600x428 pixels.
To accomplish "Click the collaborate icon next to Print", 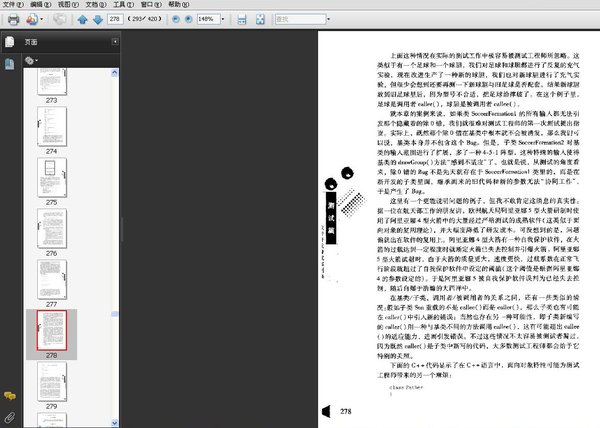I will 32,19.
